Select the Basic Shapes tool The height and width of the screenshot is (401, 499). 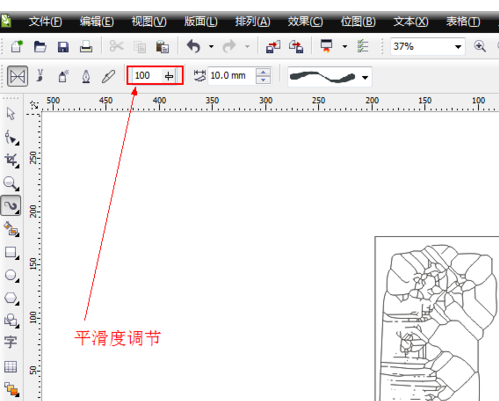click(x=11, y=320)
